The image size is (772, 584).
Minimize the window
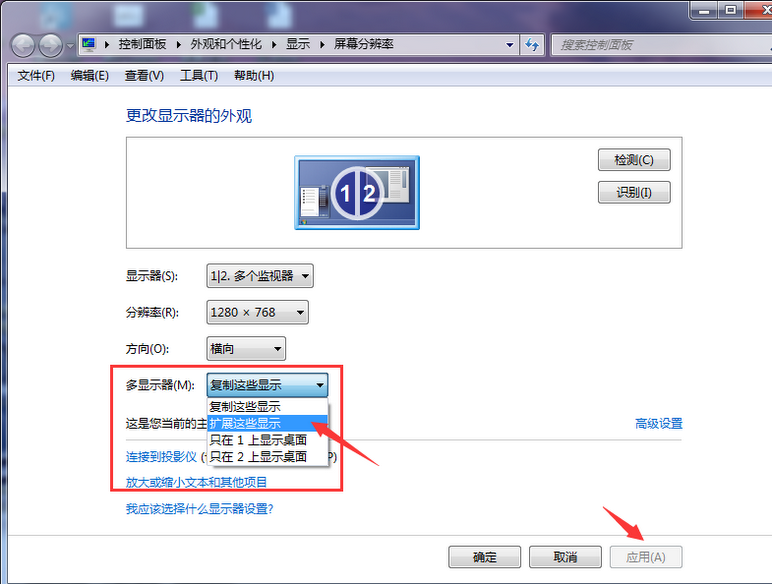coord(705,10)
